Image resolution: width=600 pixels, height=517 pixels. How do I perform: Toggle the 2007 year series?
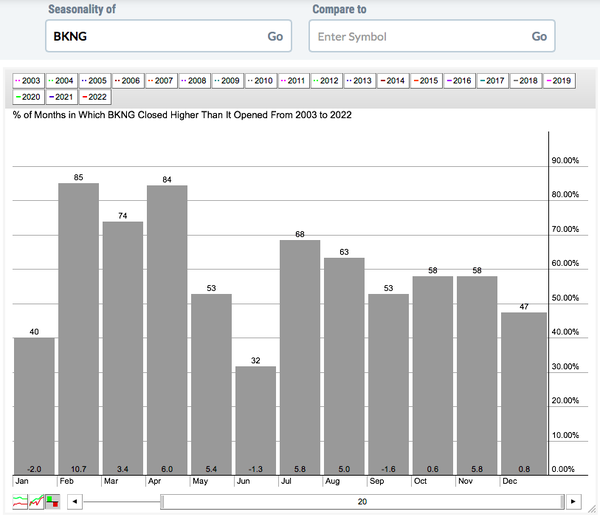[161, 81]
